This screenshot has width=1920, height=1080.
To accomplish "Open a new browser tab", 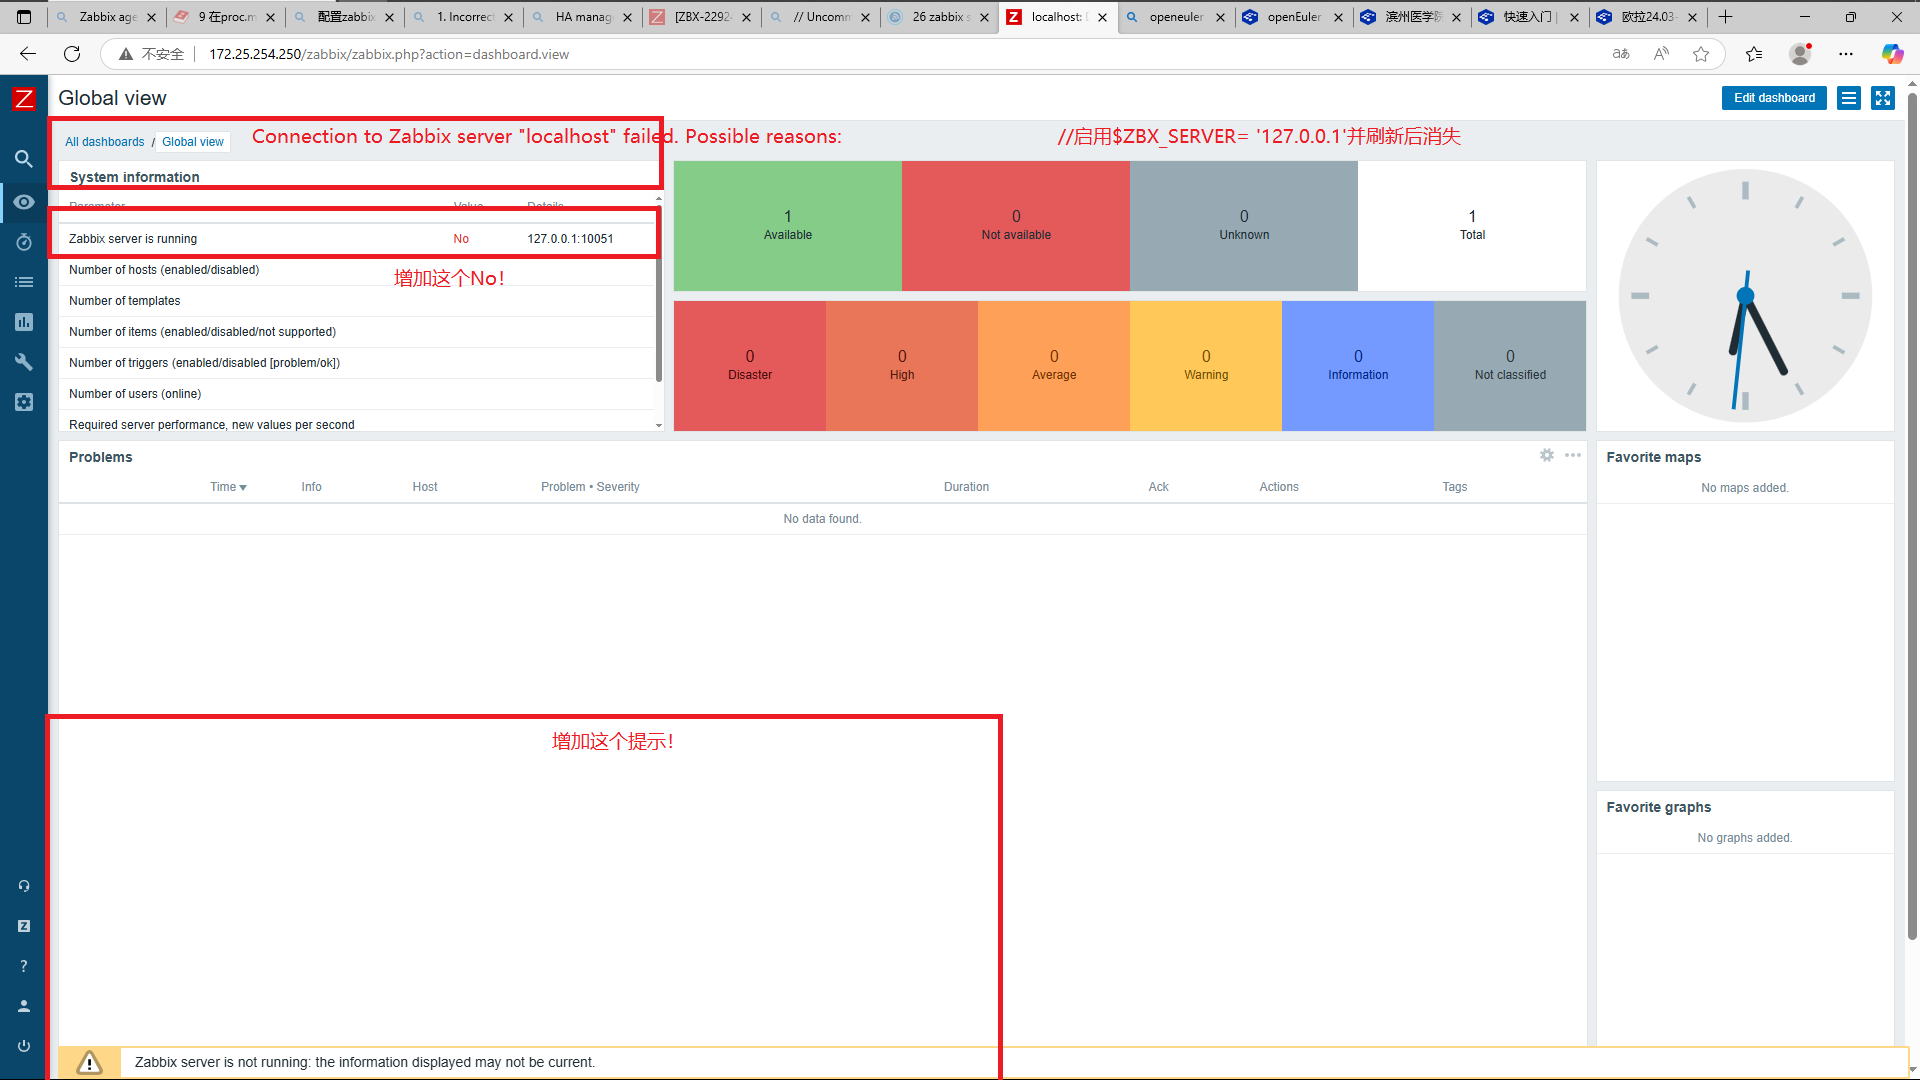I will pos(1725,17).
